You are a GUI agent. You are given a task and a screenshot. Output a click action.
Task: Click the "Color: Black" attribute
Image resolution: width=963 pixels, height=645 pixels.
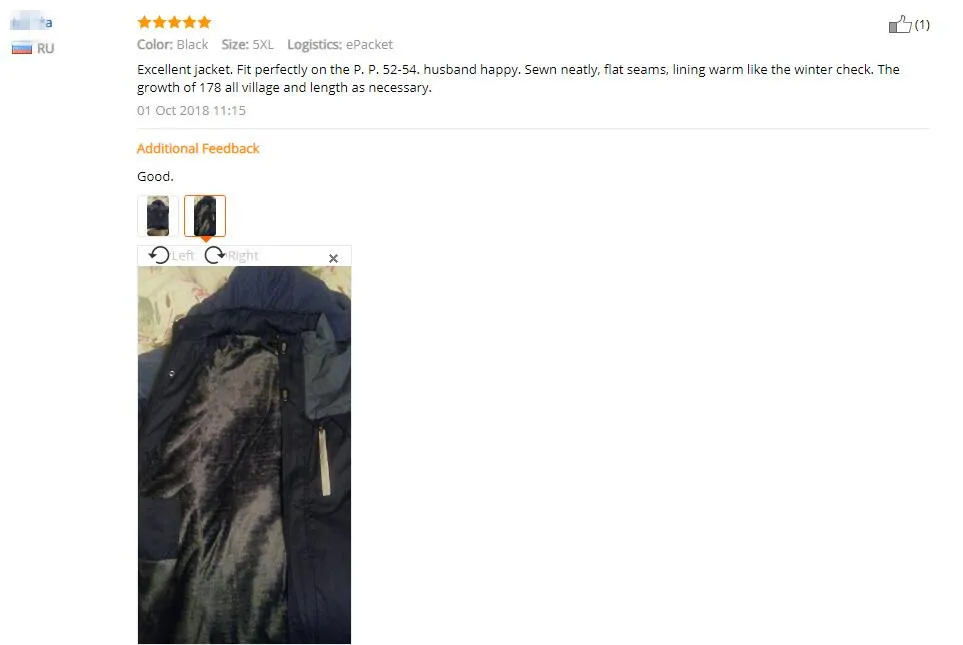pyautogui.click(x=173, y=44)
